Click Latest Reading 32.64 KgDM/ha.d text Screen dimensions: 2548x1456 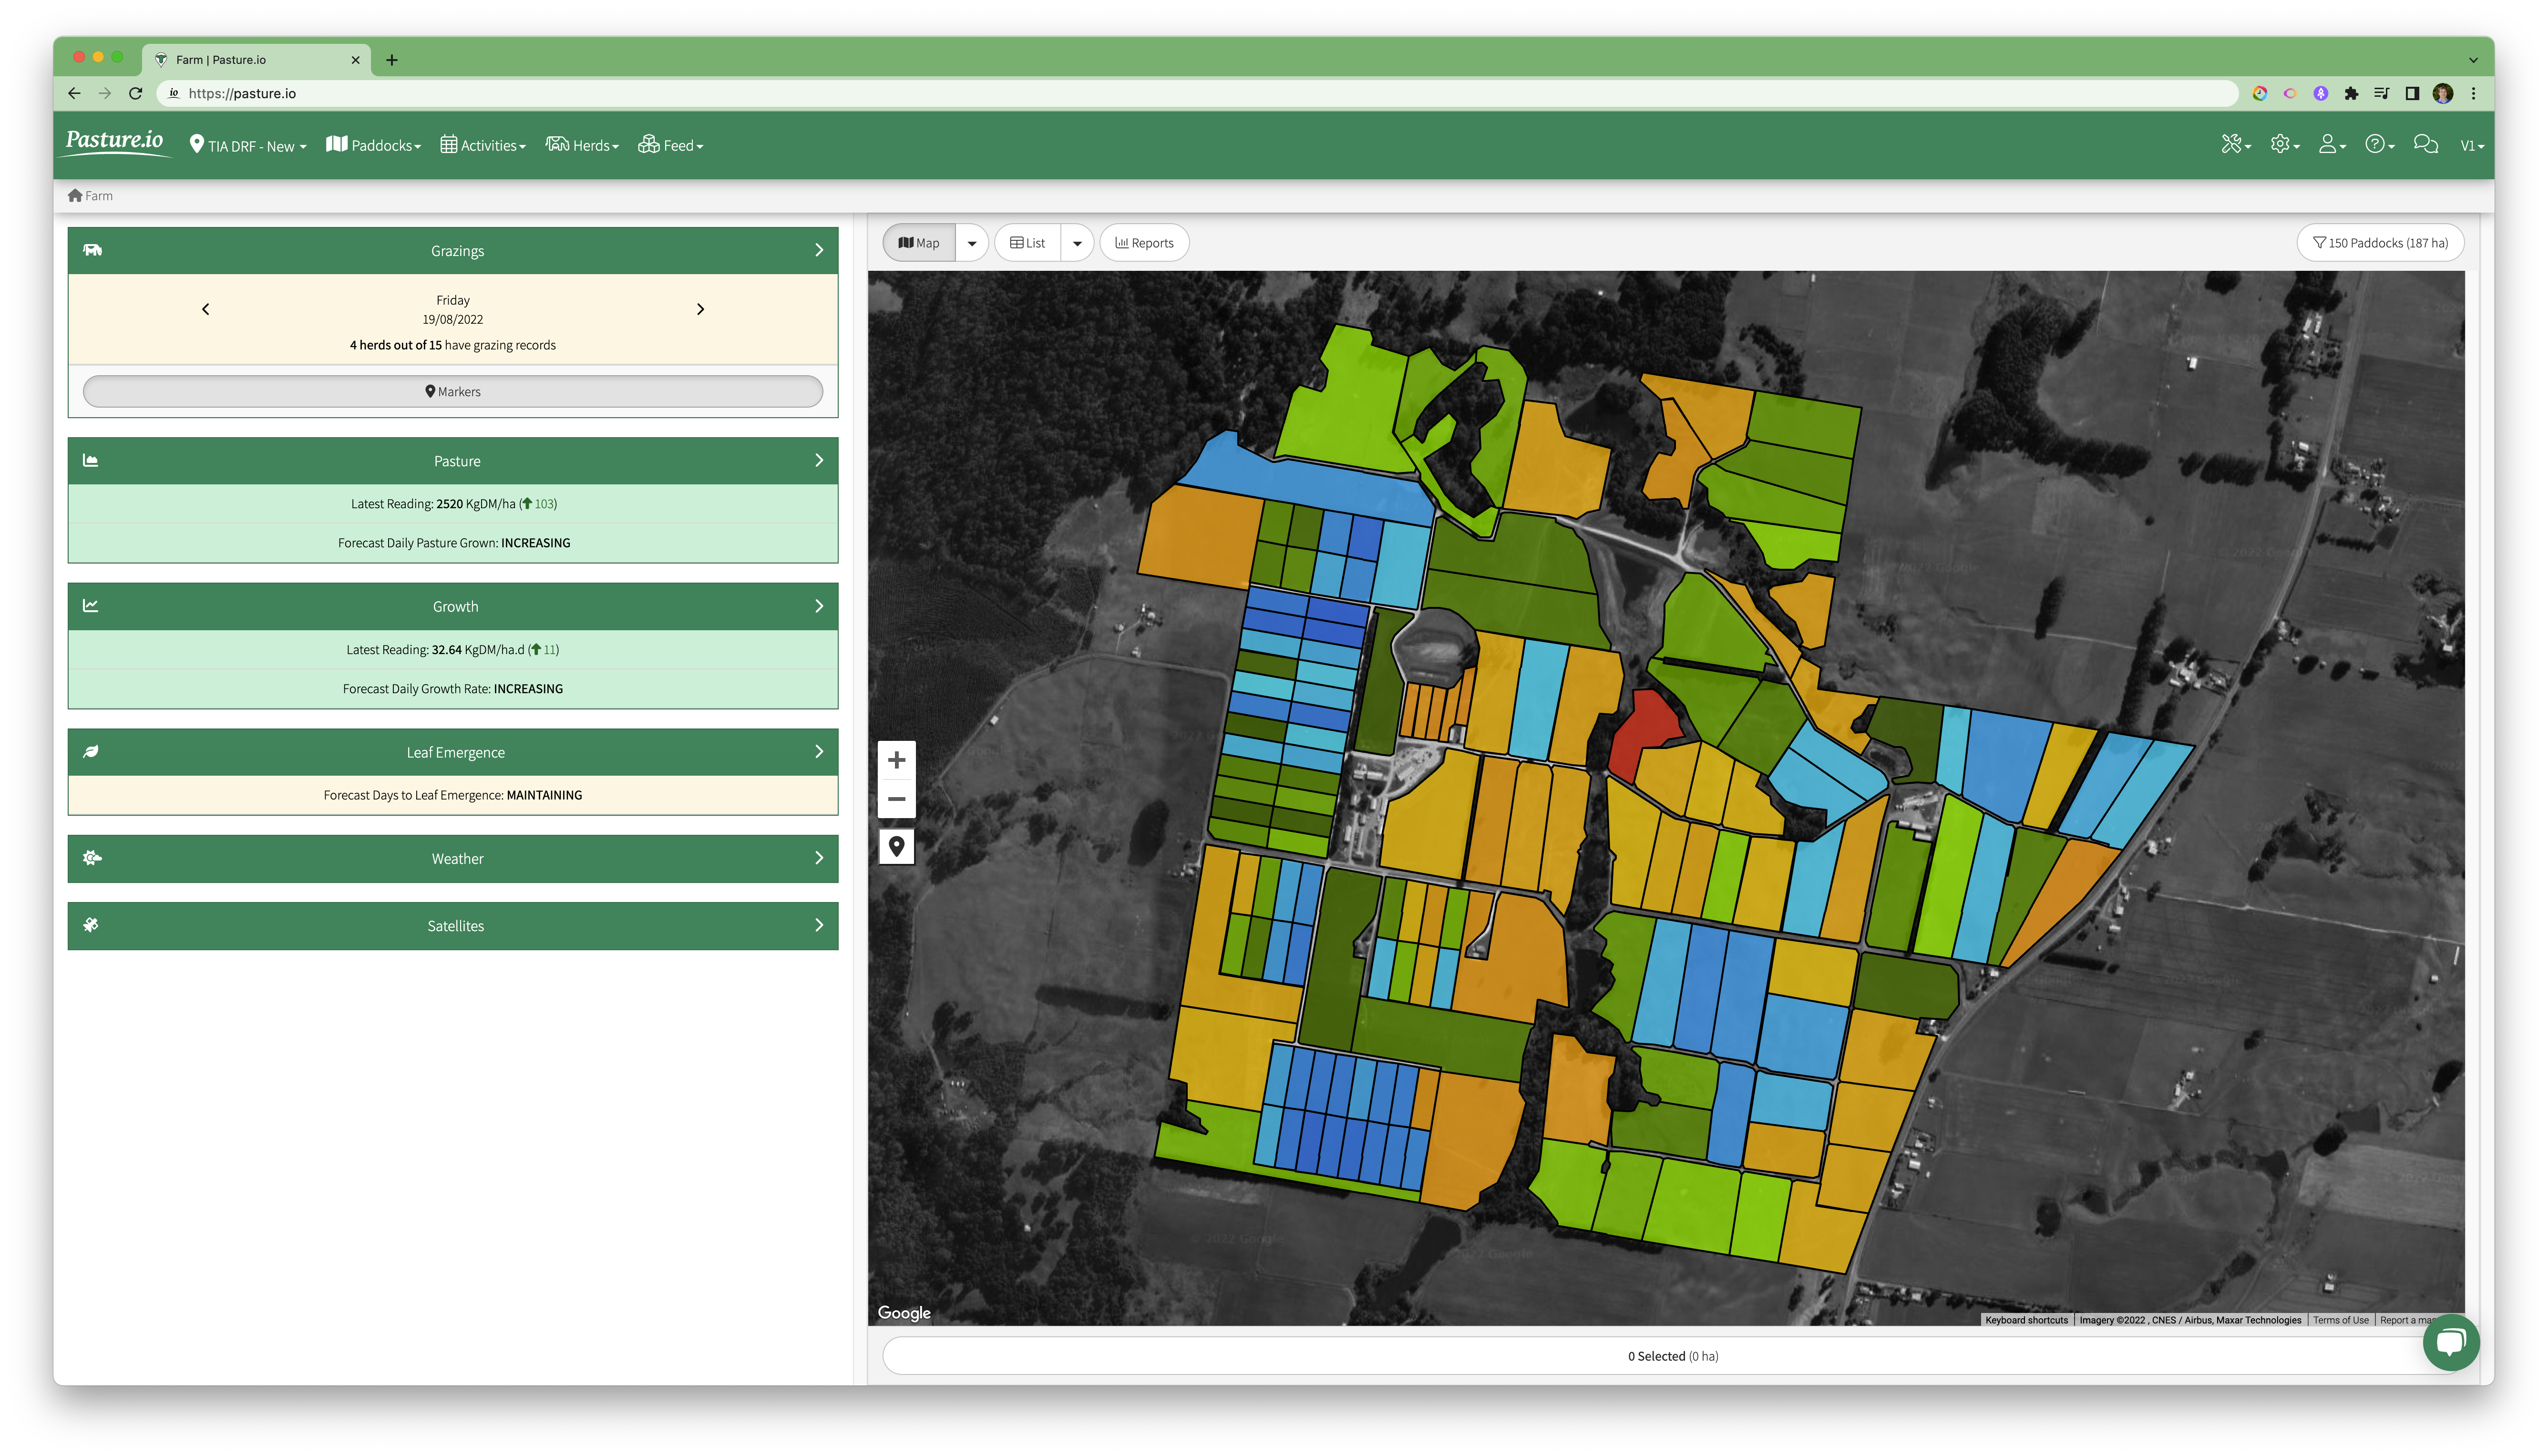pyautogui.click(x=453, y=650)
